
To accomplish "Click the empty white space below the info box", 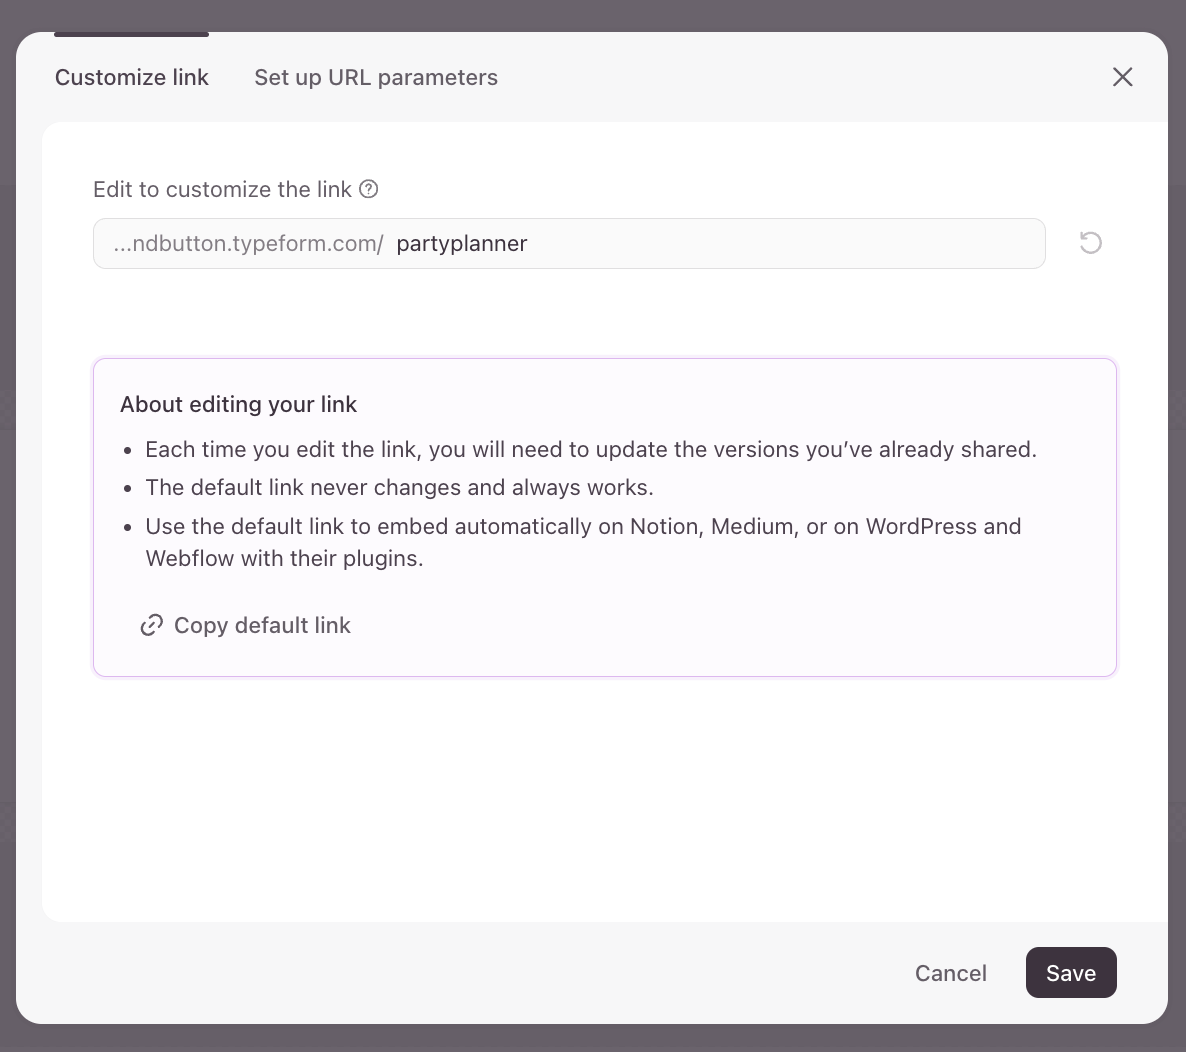I will click(600, 800).
